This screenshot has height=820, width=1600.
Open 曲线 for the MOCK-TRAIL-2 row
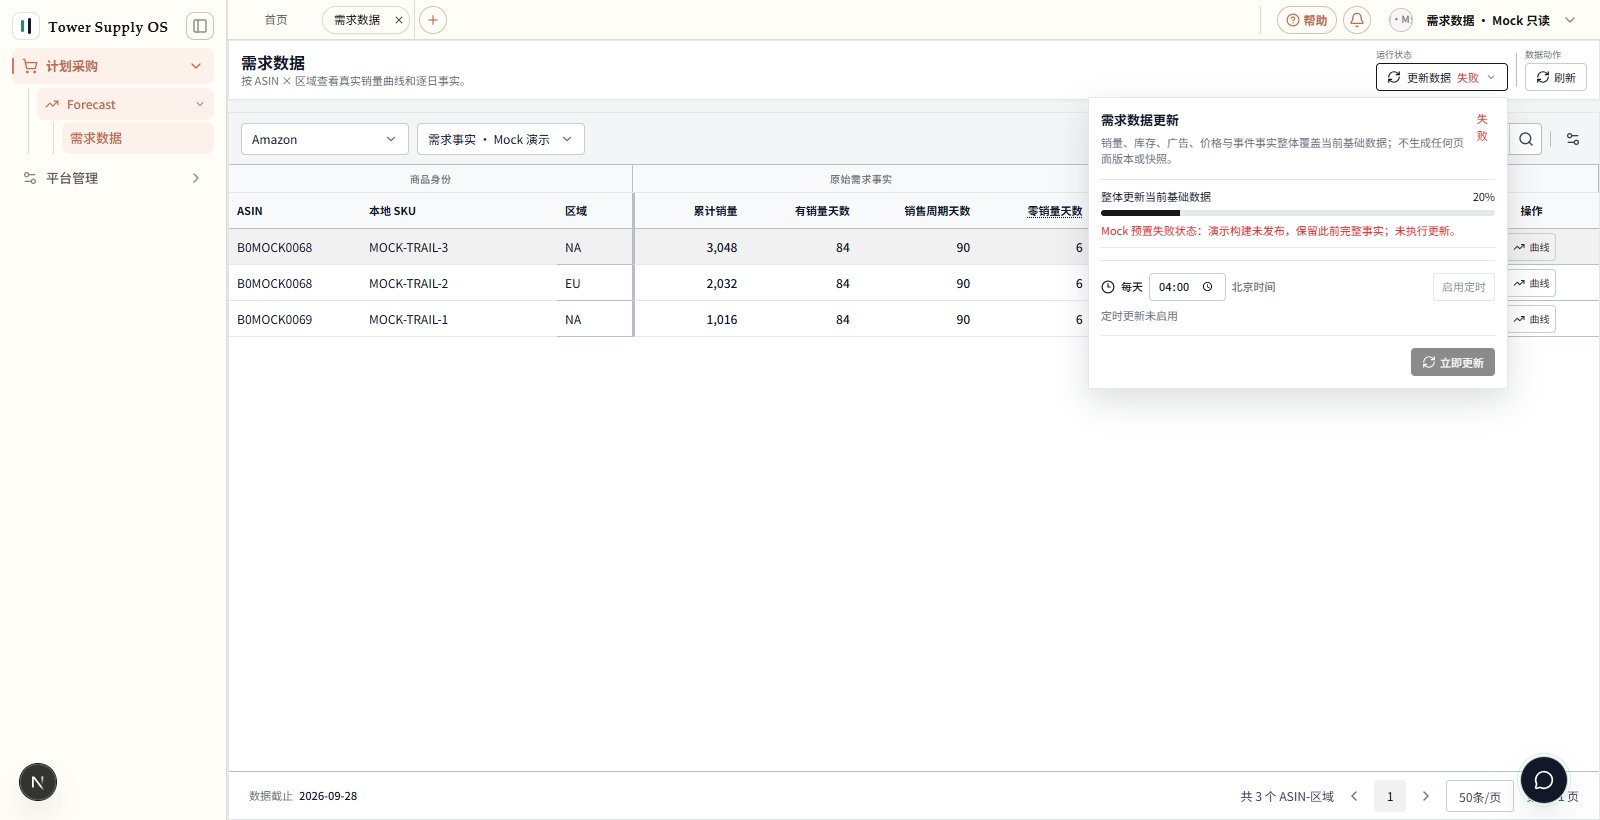coord(1531,283)
